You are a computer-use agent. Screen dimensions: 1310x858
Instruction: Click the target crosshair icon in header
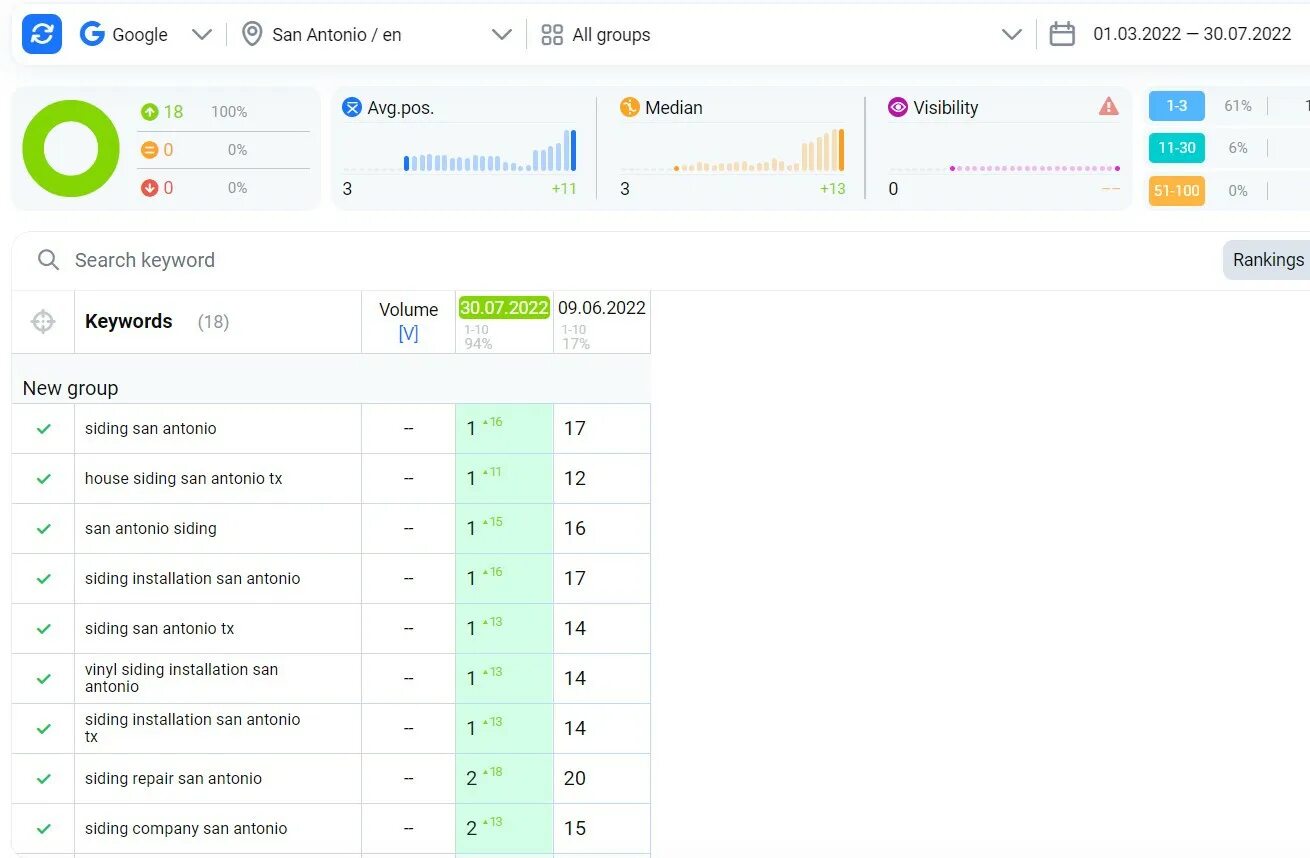click(43, 322)
